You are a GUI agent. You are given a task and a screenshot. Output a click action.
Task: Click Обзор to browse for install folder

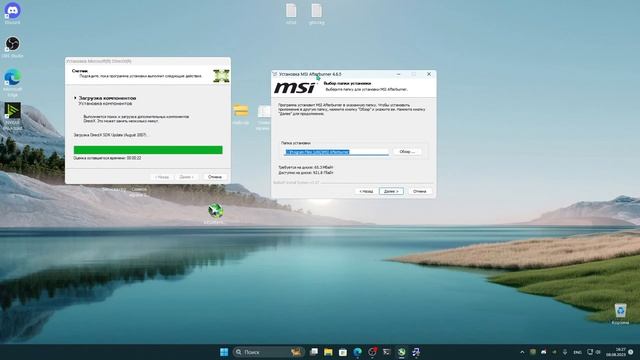407,151
